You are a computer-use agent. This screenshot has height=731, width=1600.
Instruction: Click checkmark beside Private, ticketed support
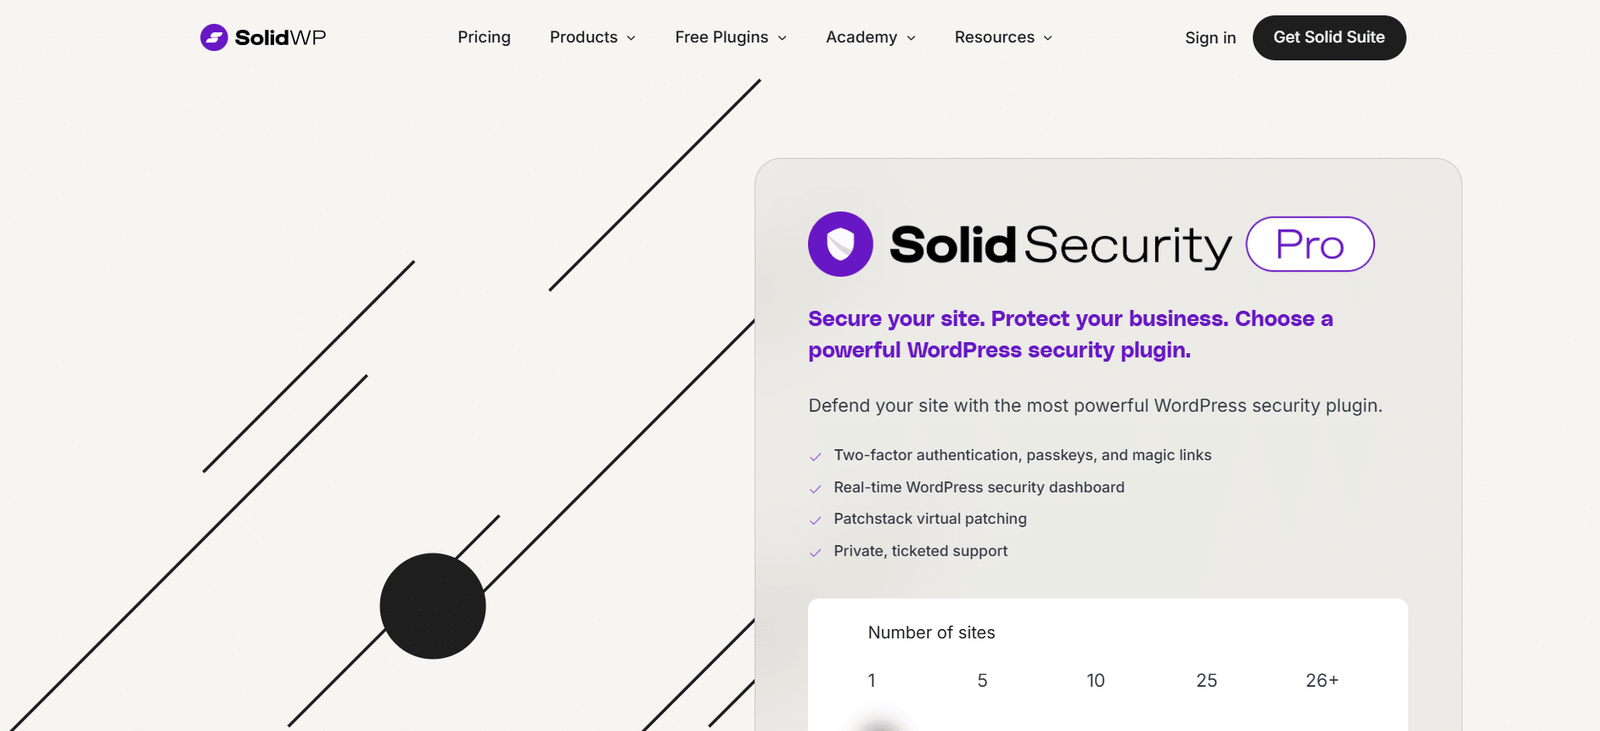point(815,552)
